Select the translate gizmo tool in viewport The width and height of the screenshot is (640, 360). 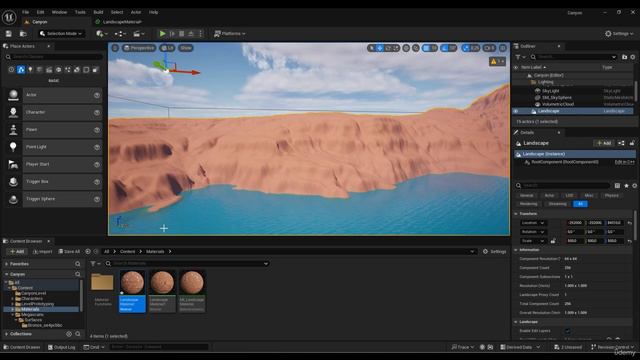click(380, 48)
